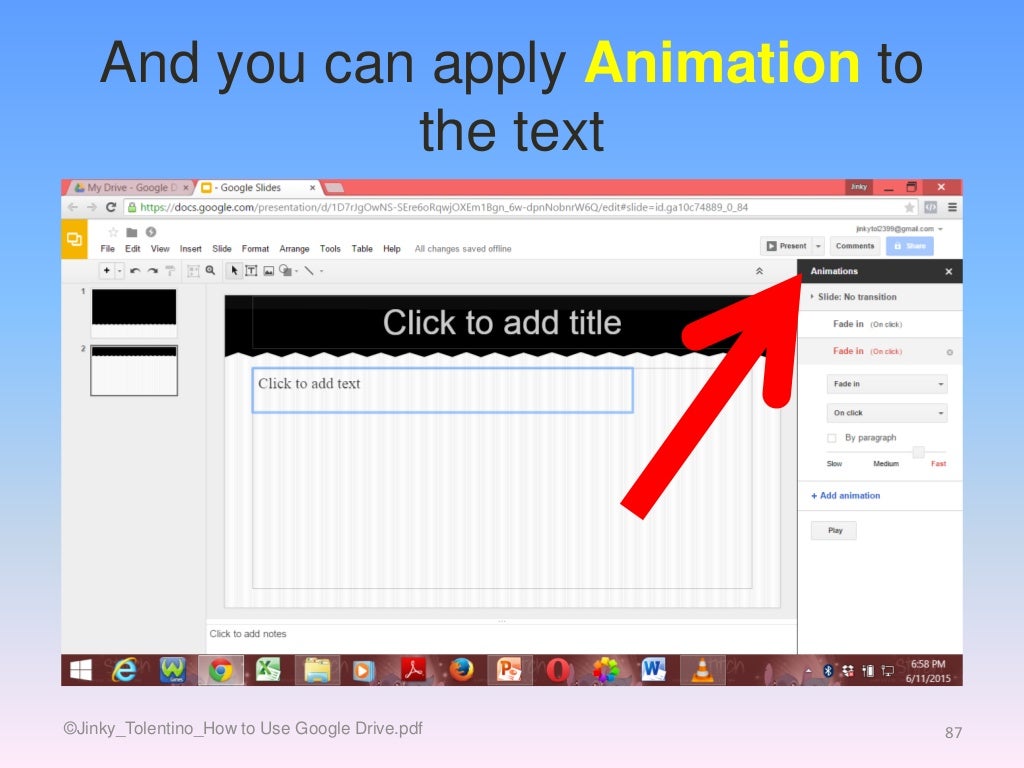The width and height of the screenshot is (1024, 768).
Task: Click the animation speed slider handle
Action: click(x=919, y=452)
